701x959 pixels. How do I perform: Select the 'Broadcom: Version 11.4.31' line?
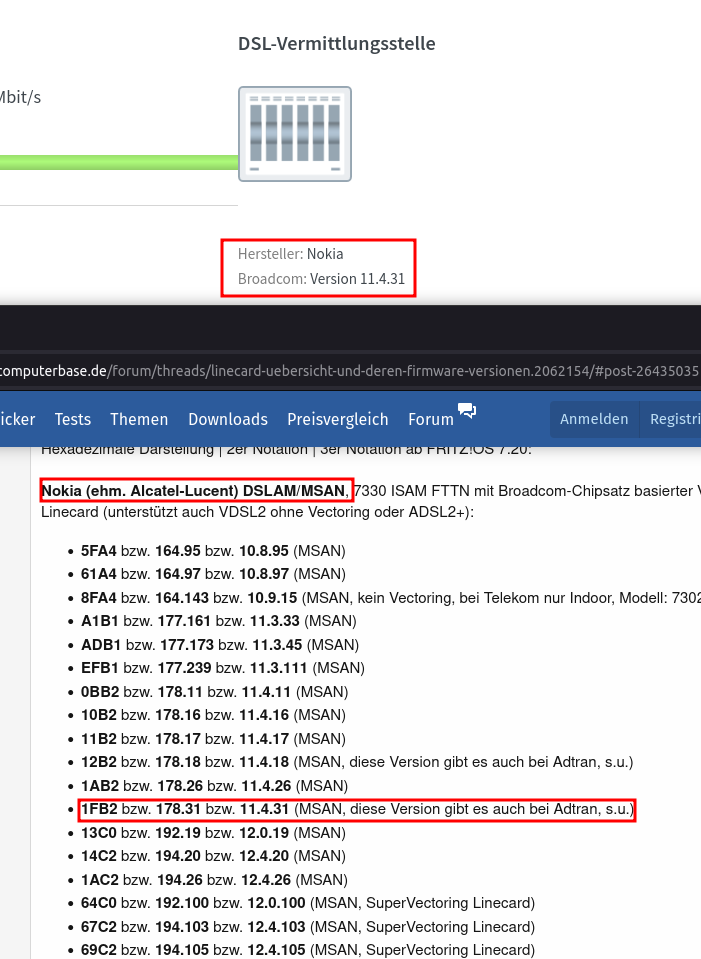tap(322, 279)
